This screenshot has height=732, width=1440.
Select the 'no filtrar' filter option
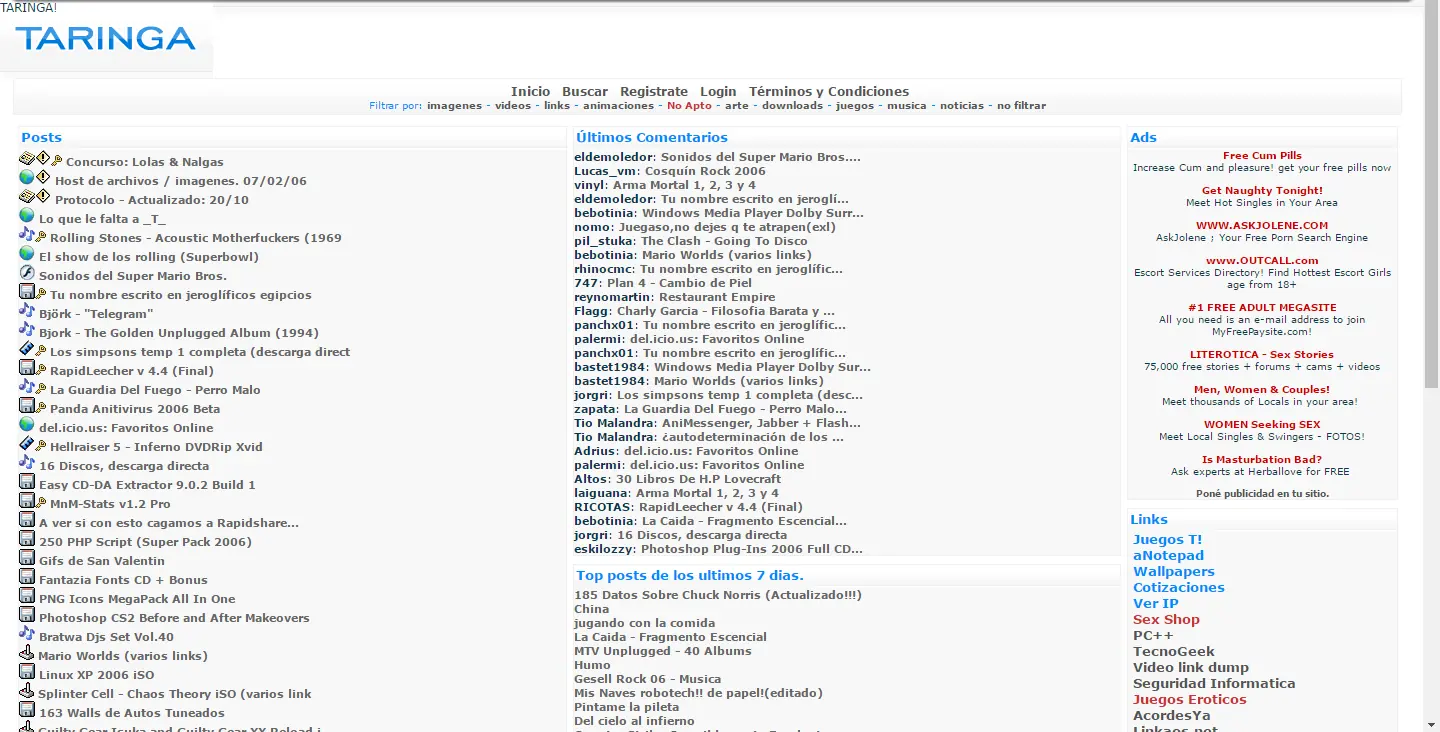click(1022, 106)
